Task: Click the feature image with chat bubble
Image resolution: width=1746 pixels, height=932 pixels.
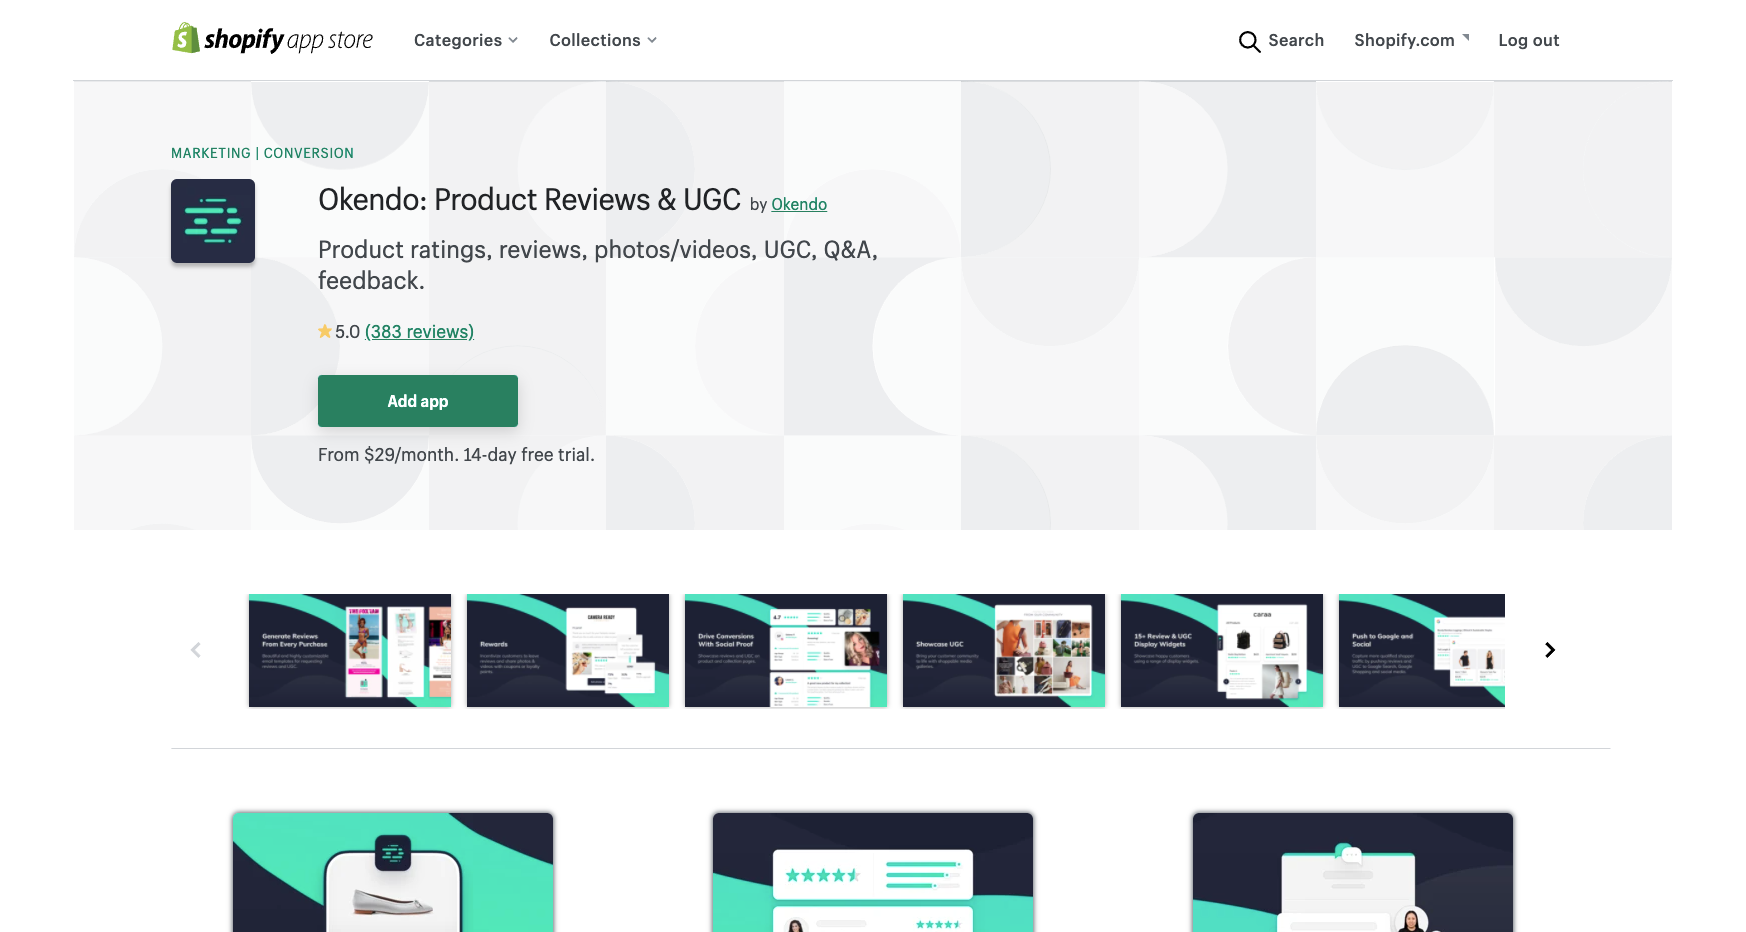Action: coord(1353,872)
